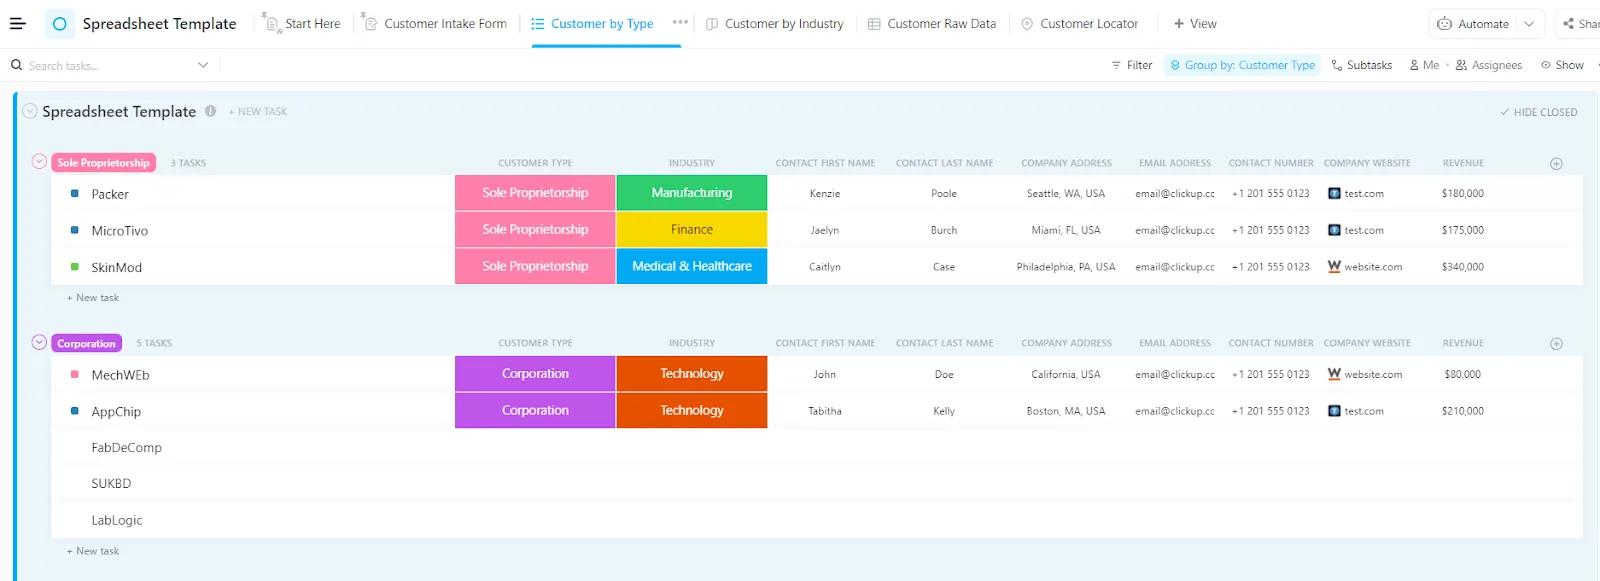
Task: Open the Automate robot icon
Action: (x=1444, y=24)
